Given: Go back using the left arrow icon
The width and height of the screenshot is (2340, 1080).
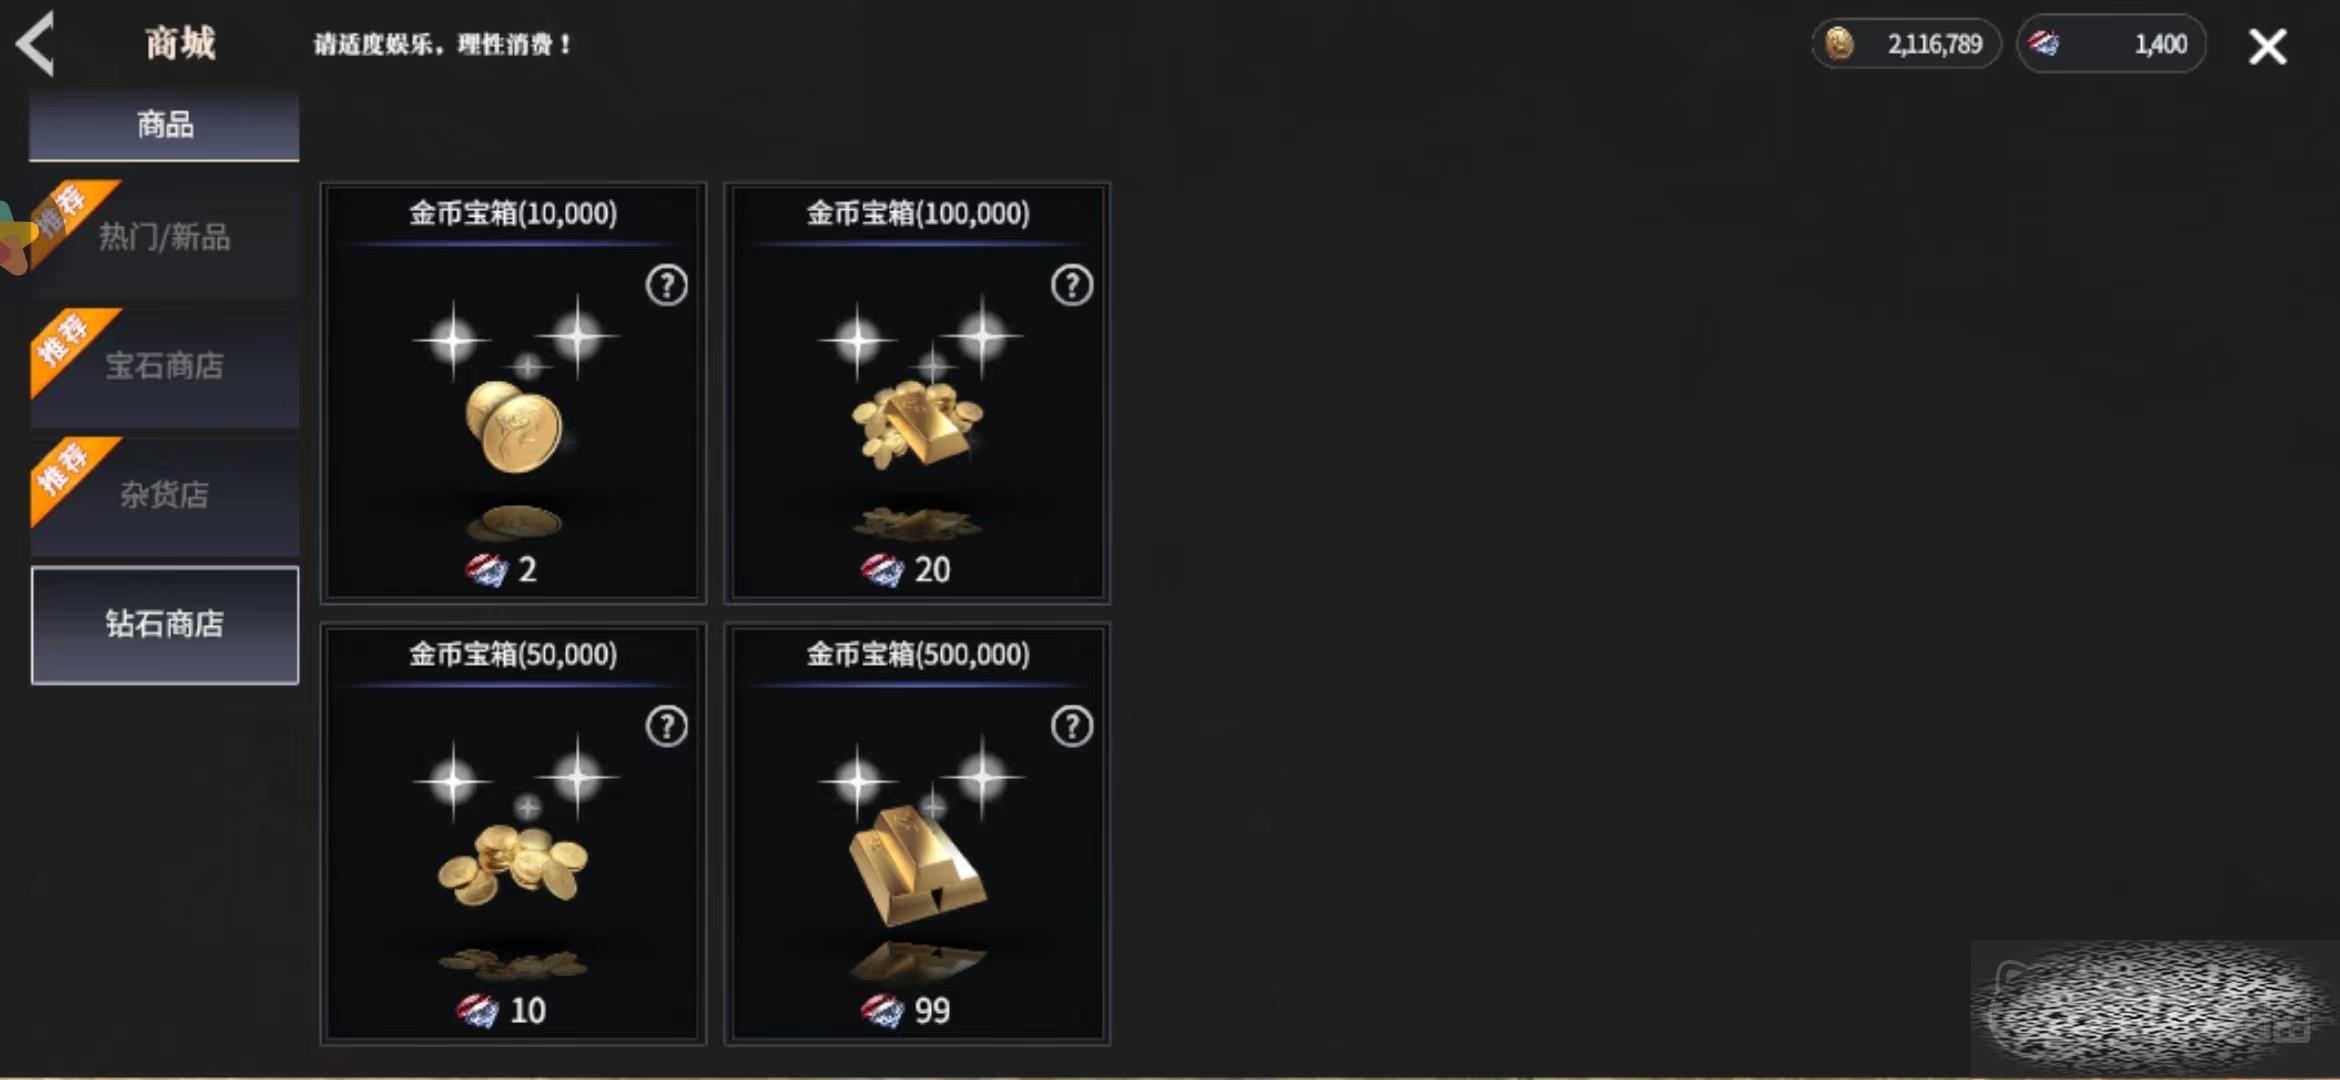Looking at the screenshot, I should pyautogui.click(x=36, y=44).
